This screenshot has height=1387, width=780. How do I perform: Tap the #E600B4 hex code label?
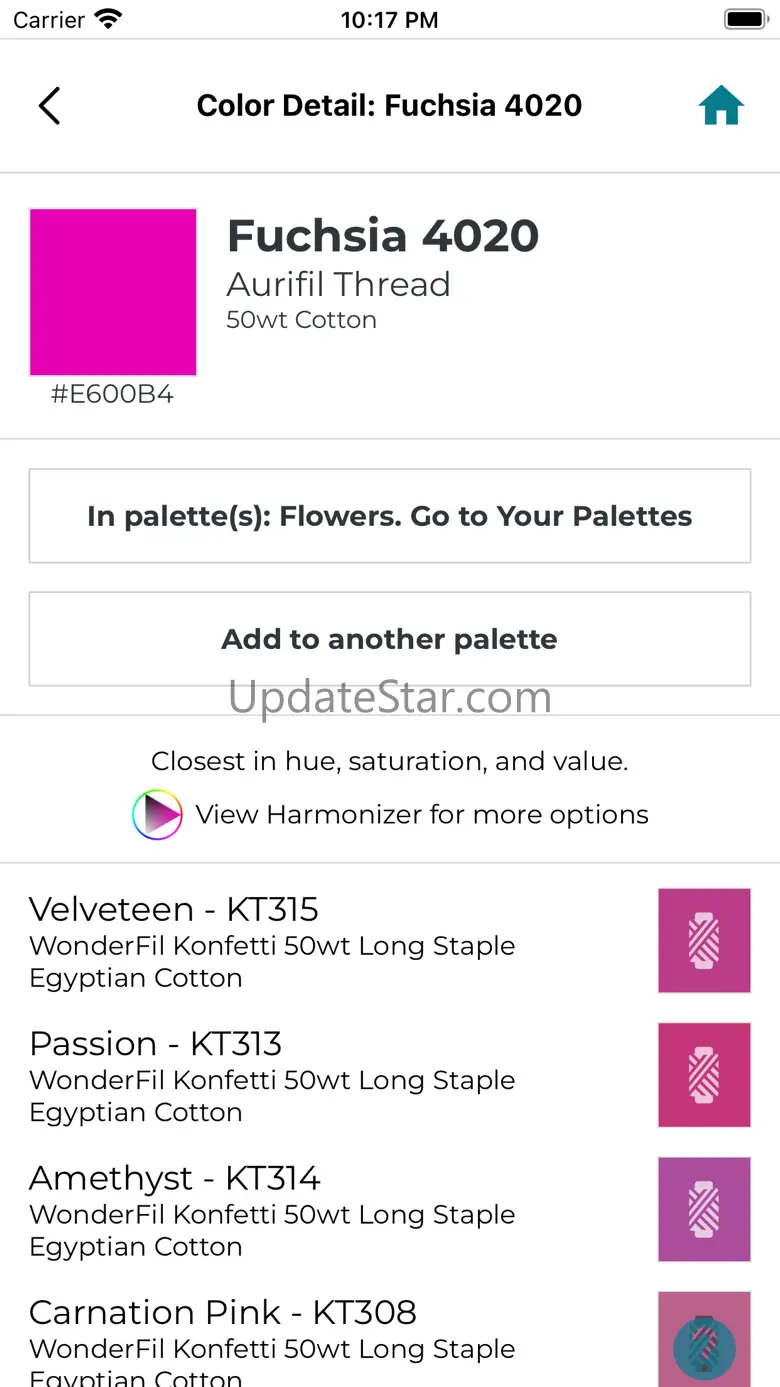[113, 395]
